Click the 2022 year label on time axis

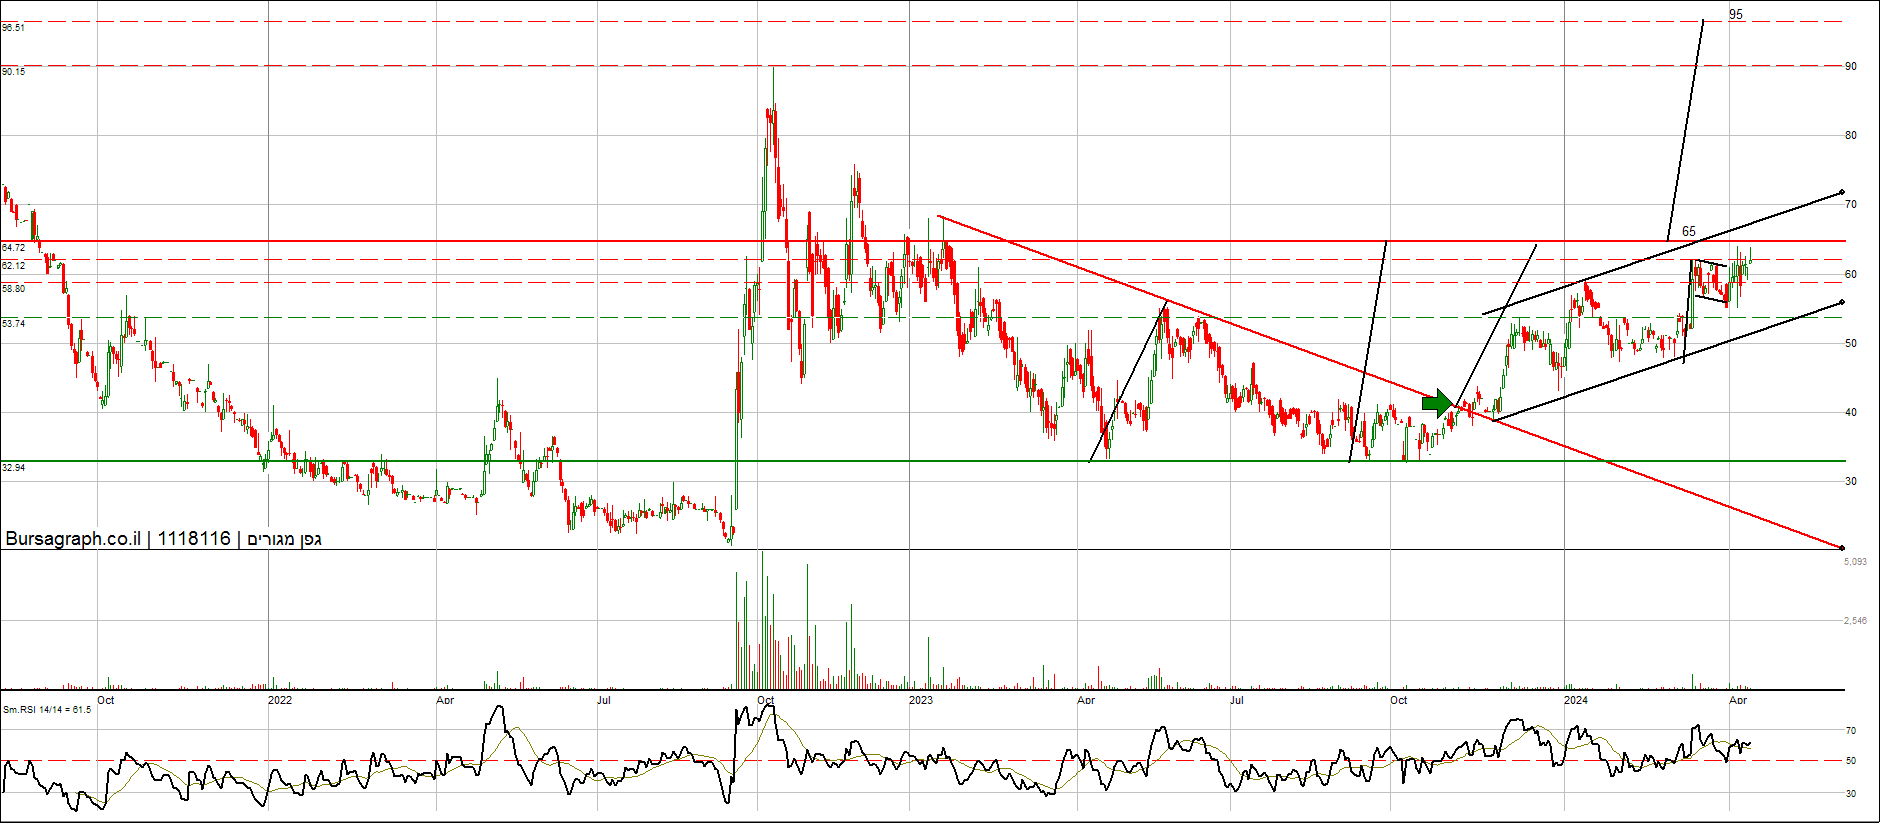click(280, 700)
